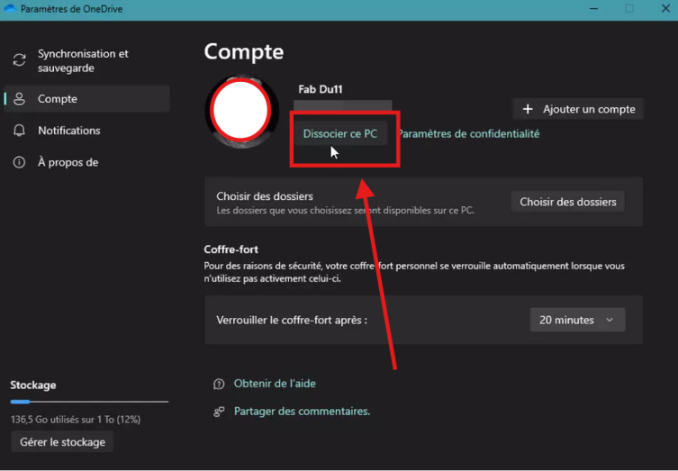Click the plus icon in Ajouter un compte
The height and width of the screenshot is (471, 678).
pos(528,109)
